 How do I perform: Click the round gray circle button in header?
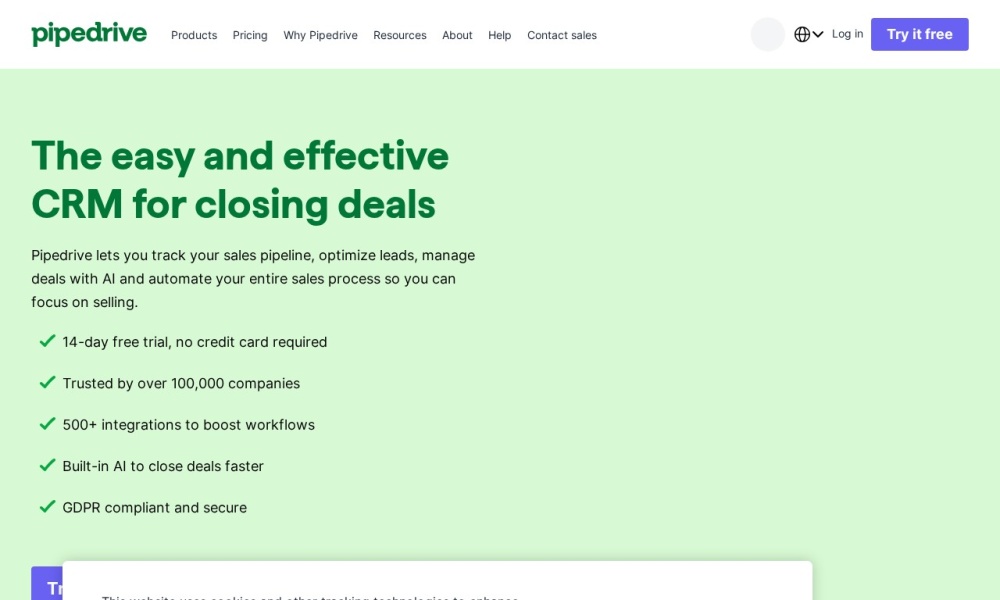click(768, 34)
